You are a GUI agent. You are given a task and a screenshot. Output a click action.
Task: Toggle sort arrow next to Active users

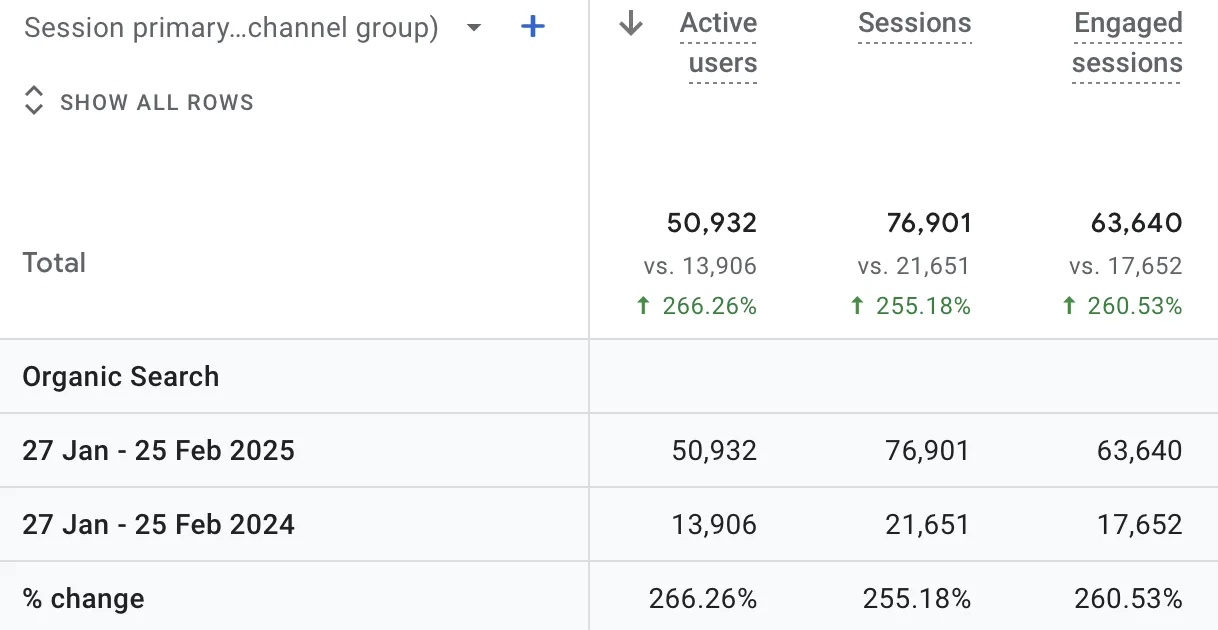tap(630, 23)
